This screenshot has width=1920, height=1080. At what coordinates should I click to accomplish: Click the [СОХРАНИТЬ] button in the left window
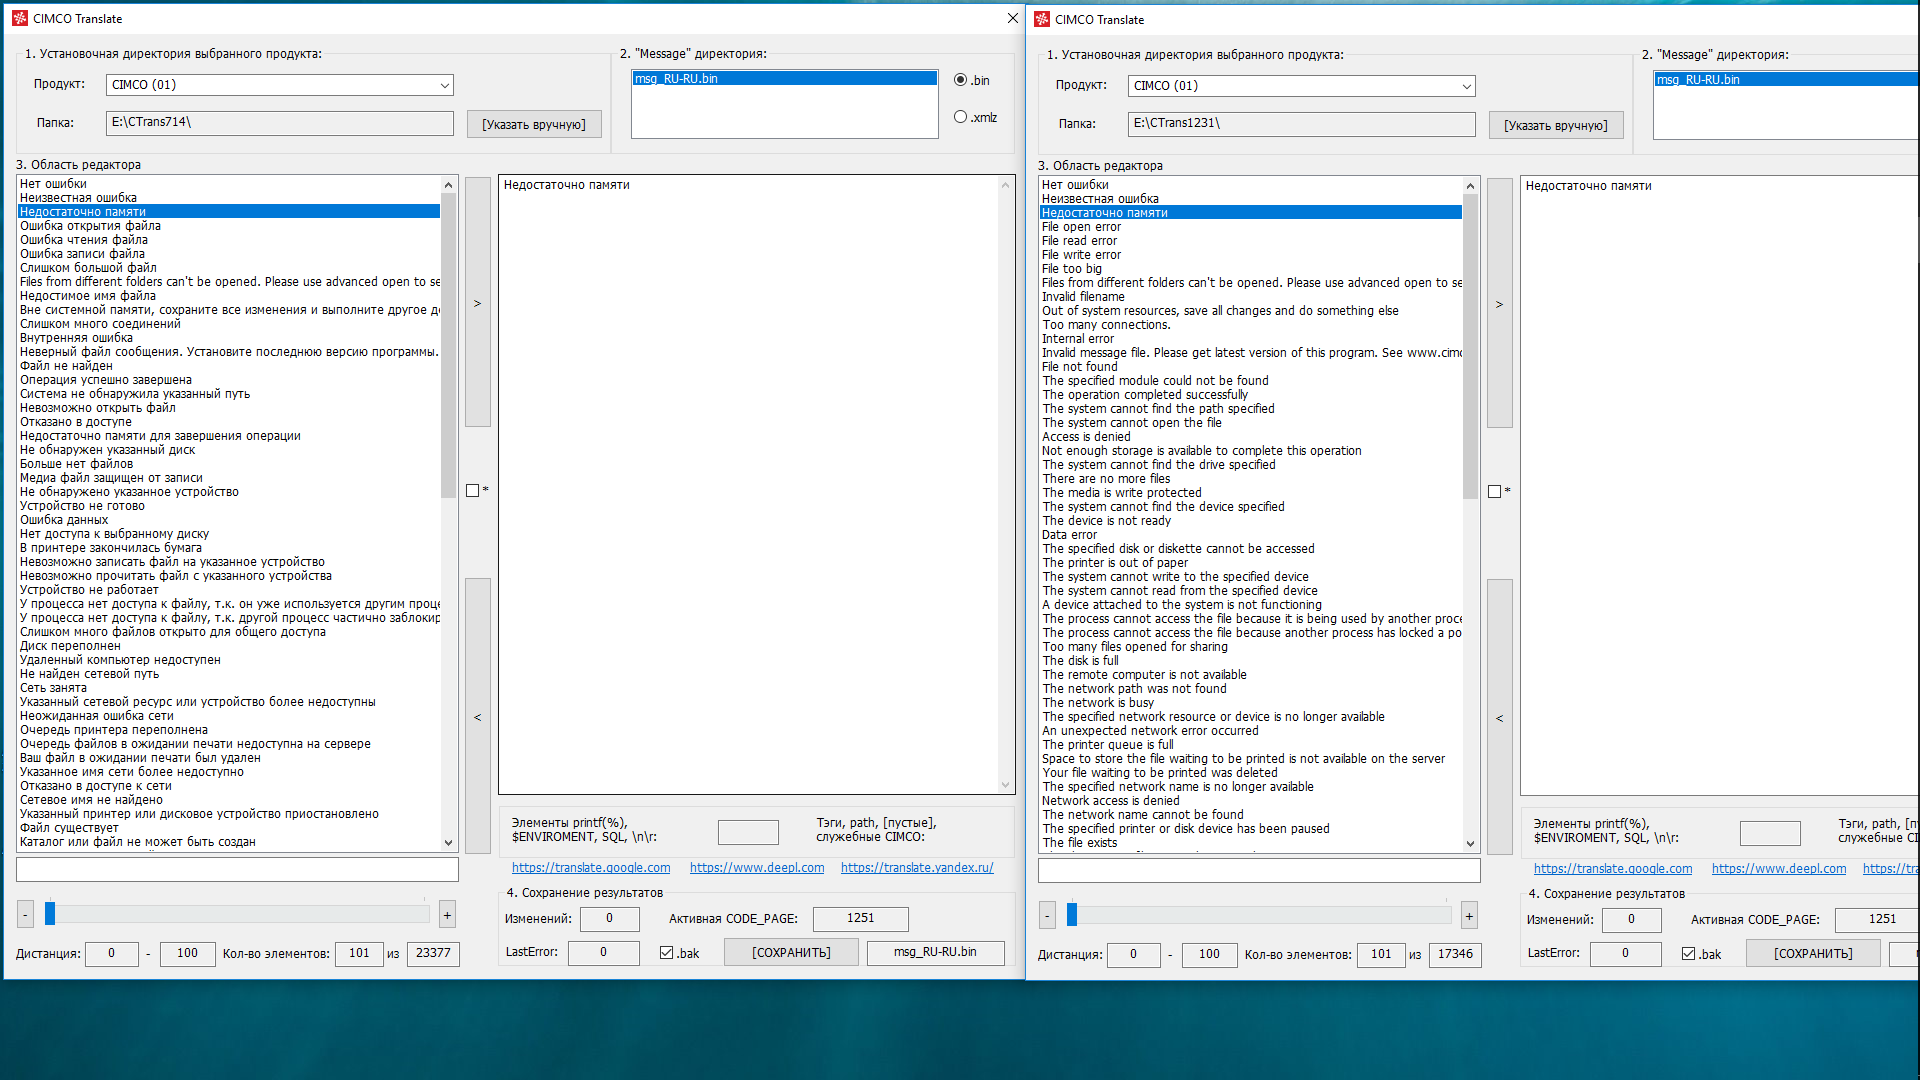pyautogui.click(x=791, y=953)
